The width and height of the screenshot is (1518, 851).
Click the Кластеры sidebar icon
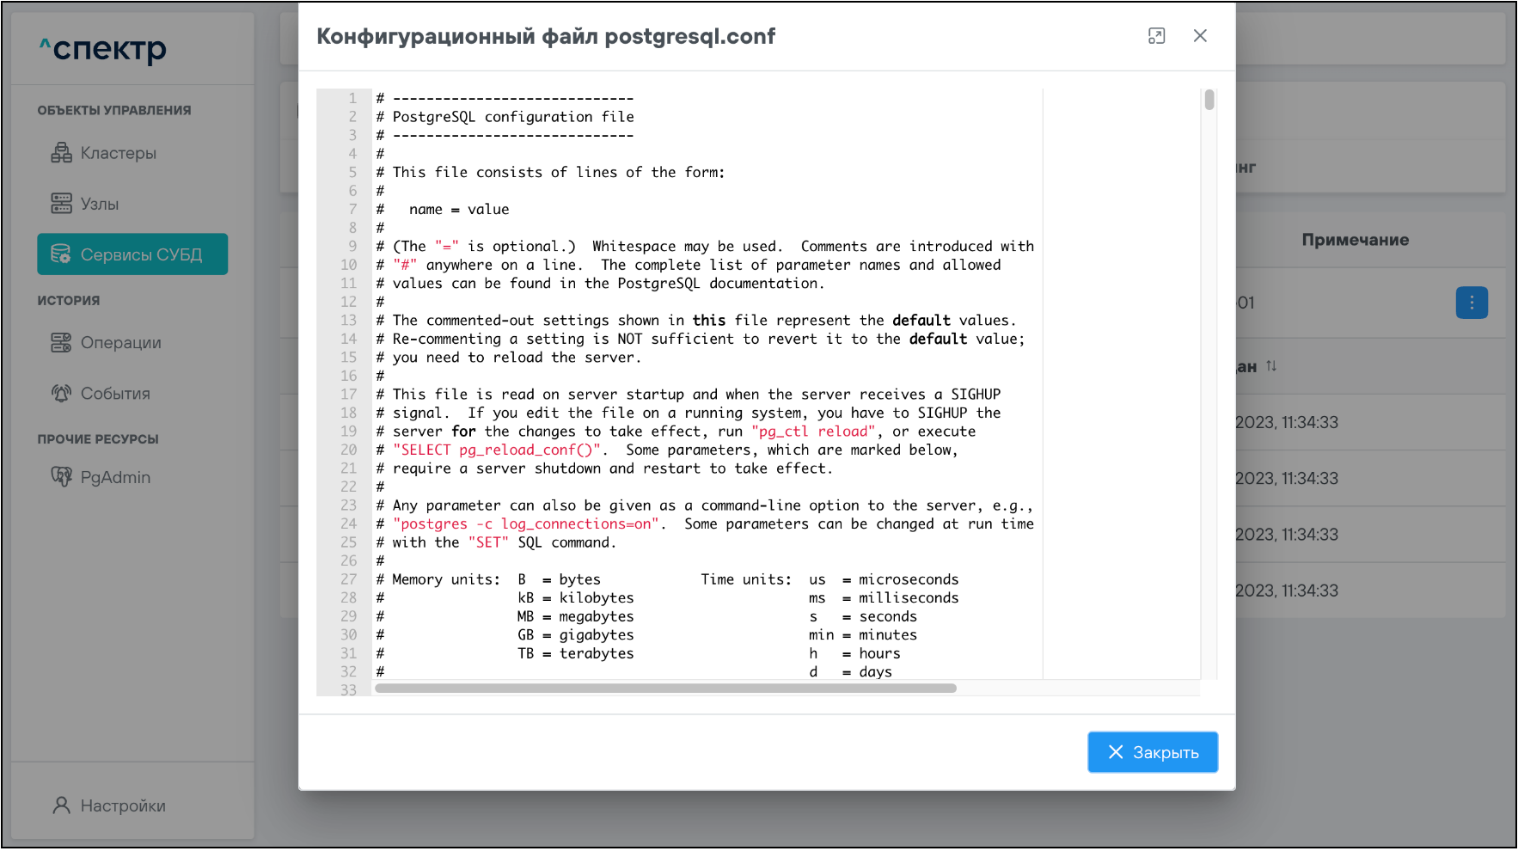pyautogui.click(x=61, y=153)
